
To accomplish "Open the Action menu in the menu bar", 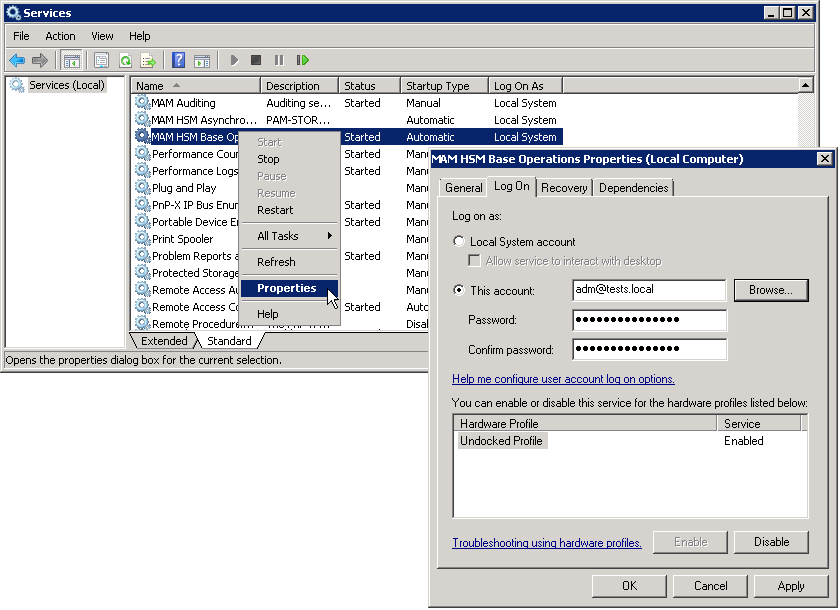I will [x=60, y=36].
